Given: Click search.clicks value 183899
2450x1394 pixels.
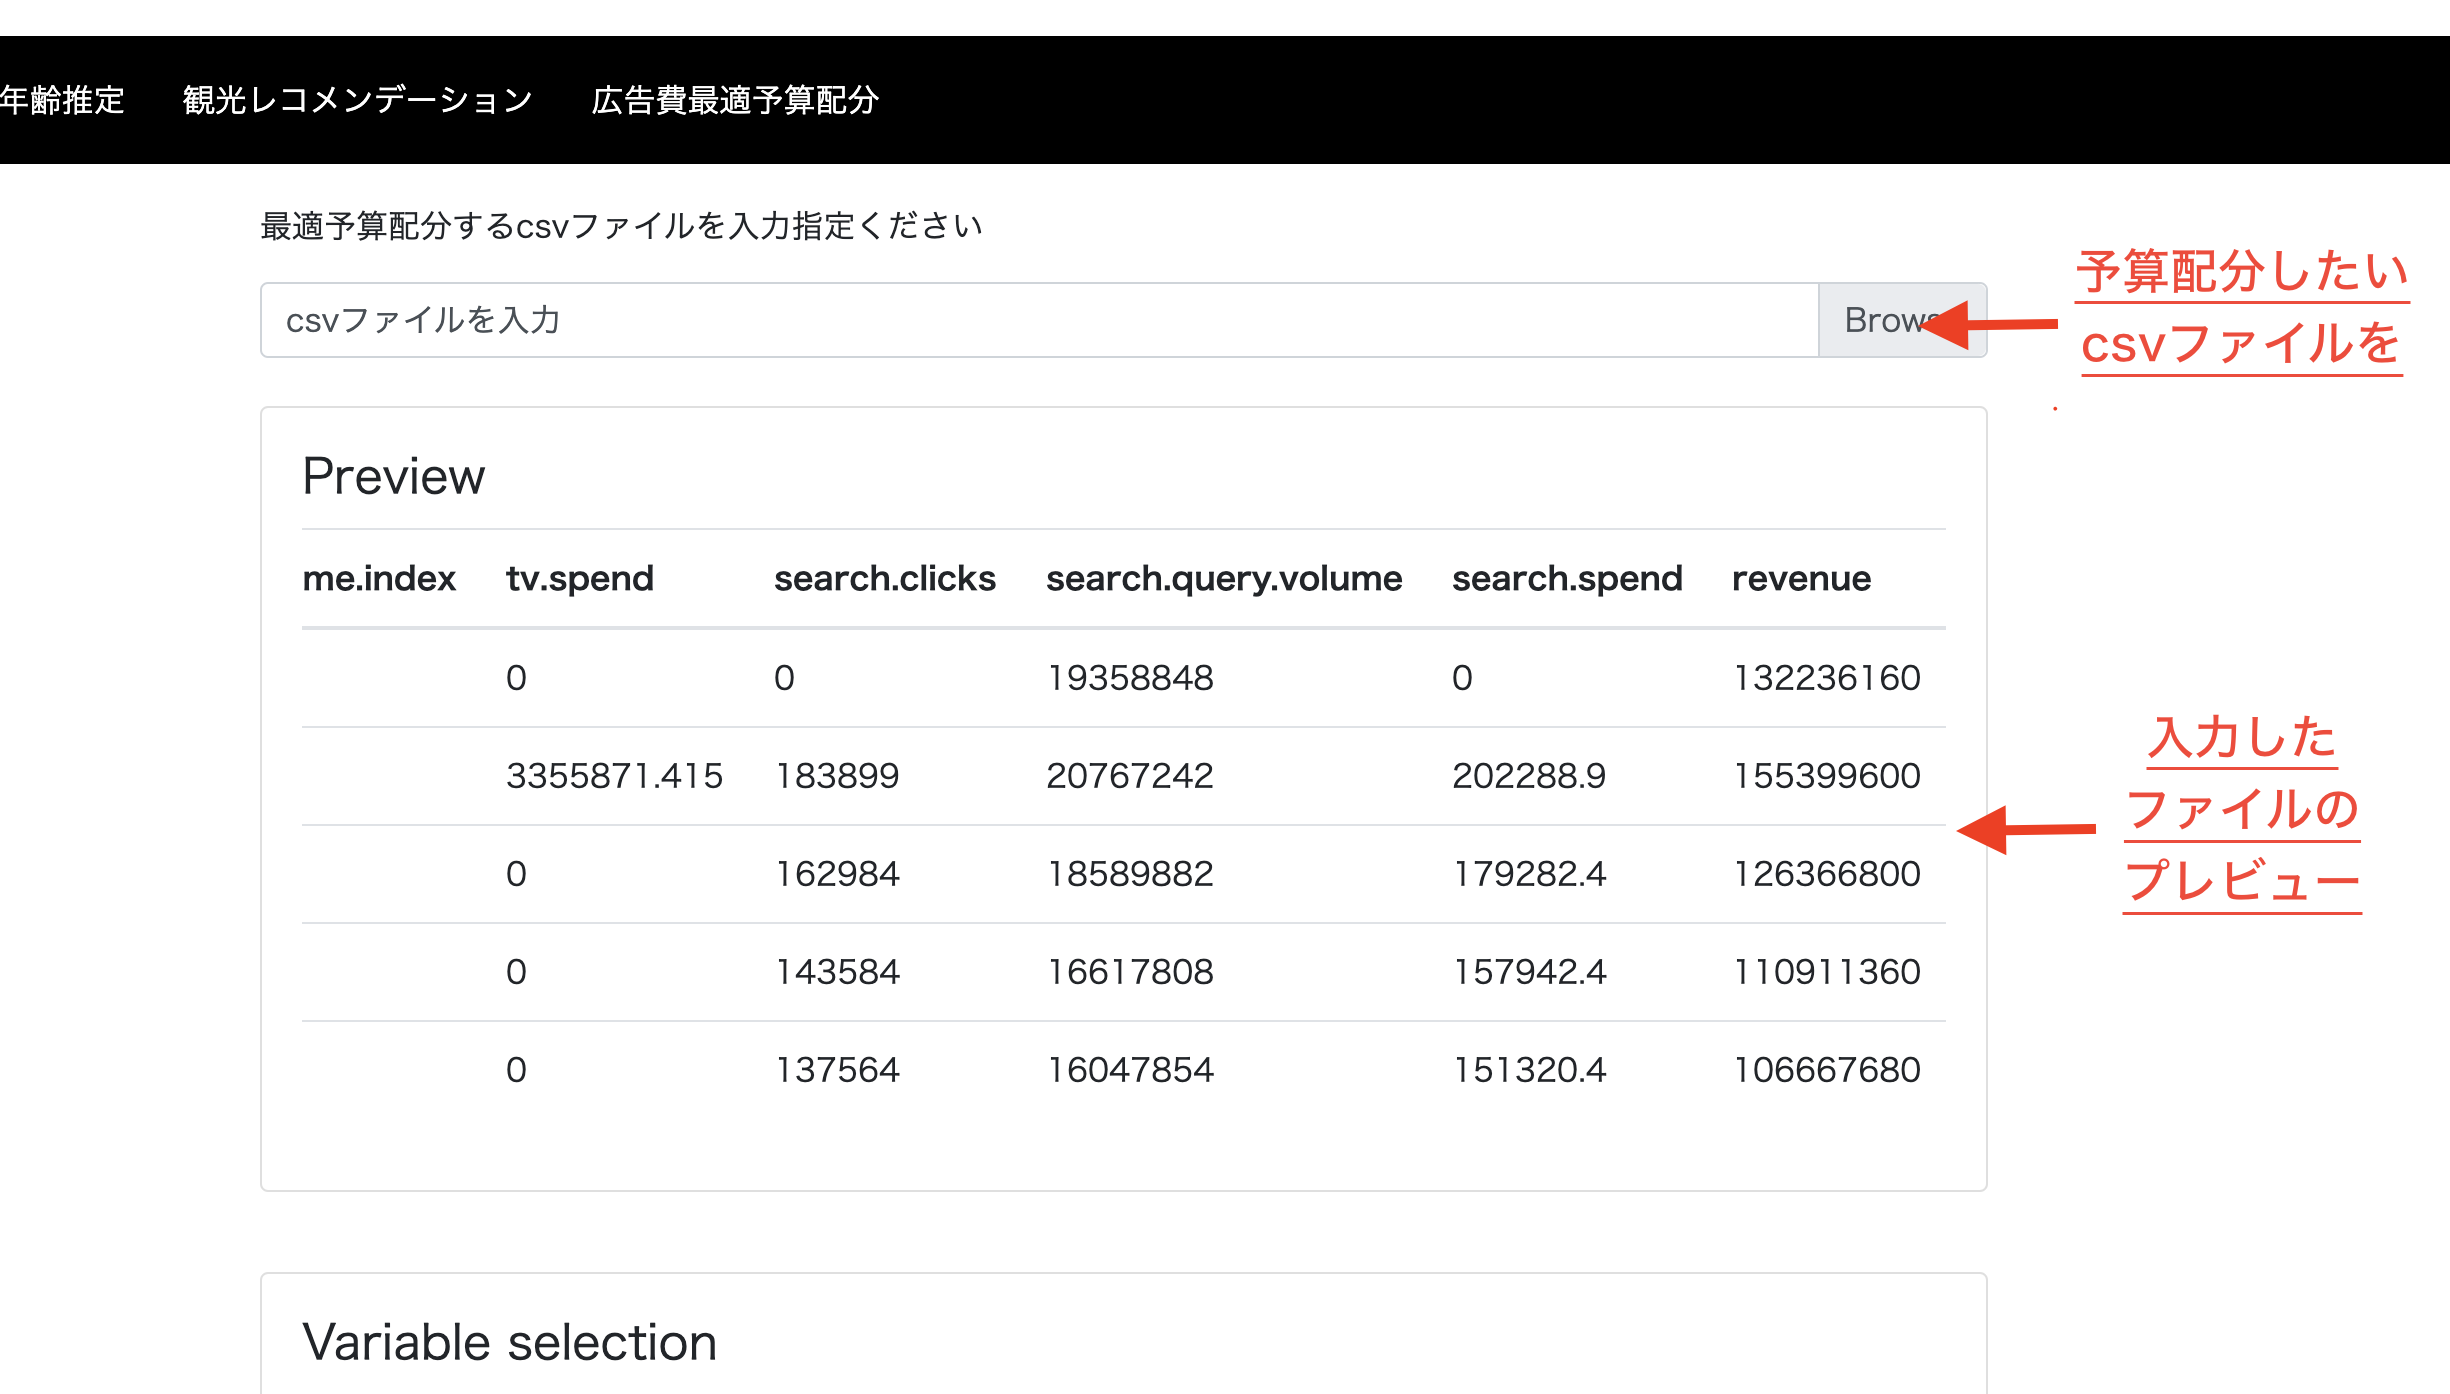Looking at the screenshot, I should 837,776.
